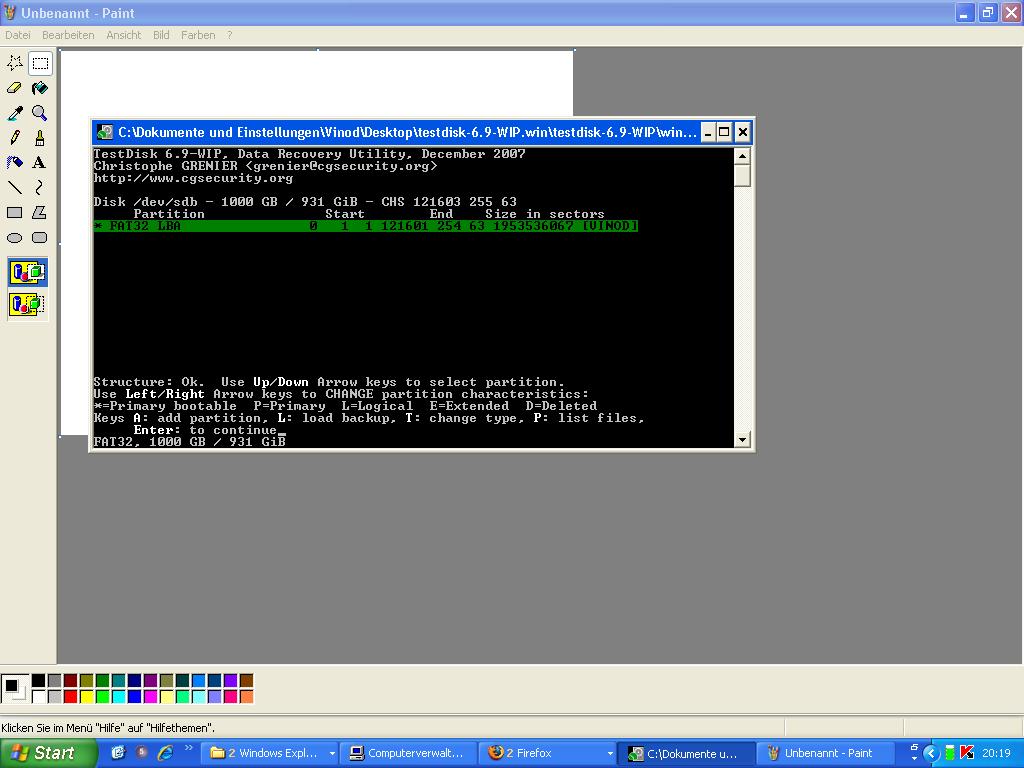Click the red Kaspersky tray icon

tap(967, 753)
